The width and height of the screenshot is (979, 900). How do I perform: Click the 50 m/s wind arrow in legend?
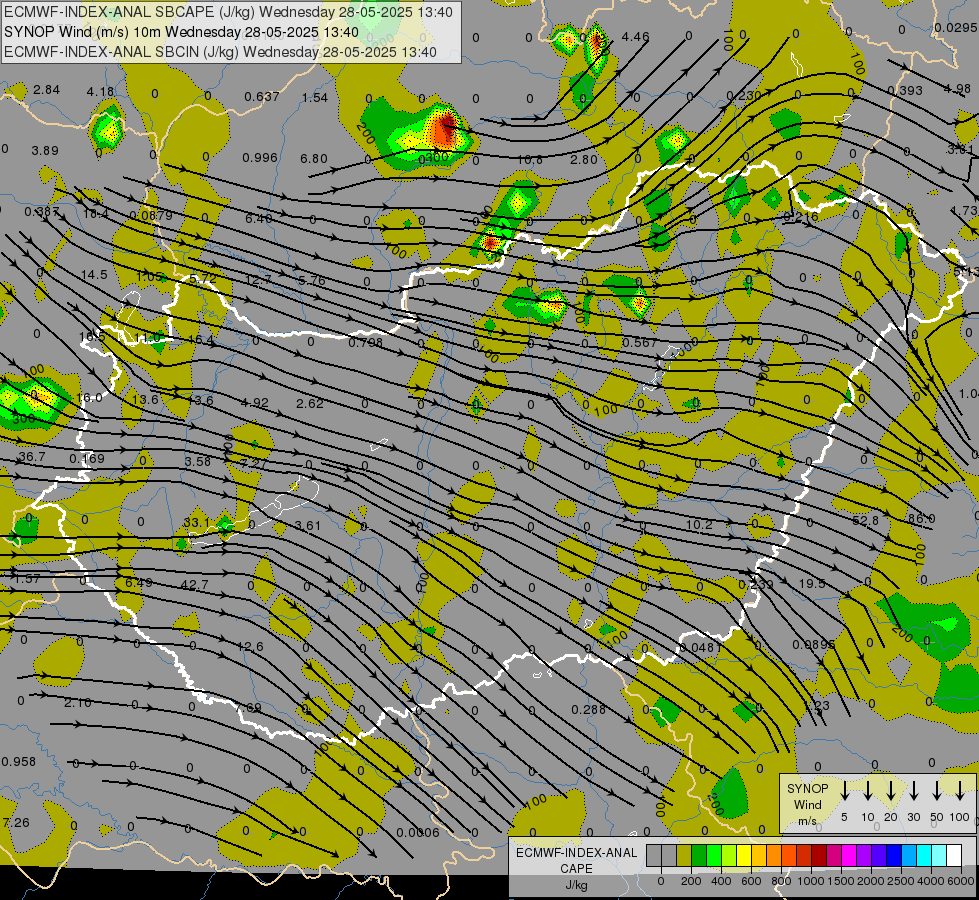click(x=937, y=791)
